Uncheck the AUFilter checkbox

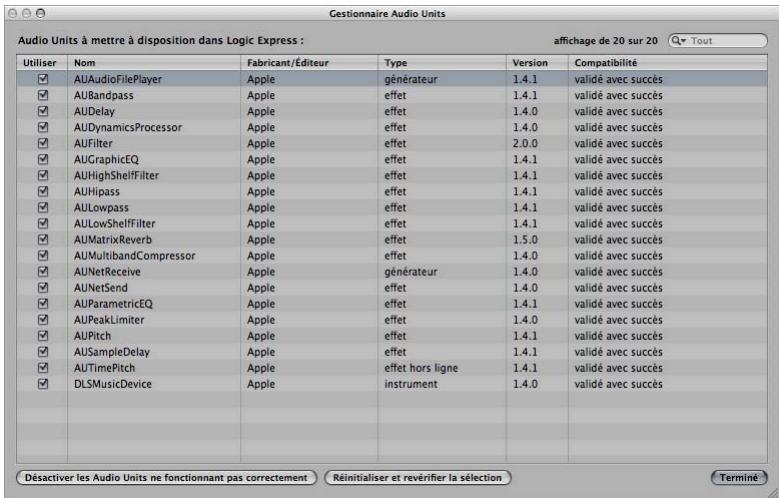click(43, 143)
